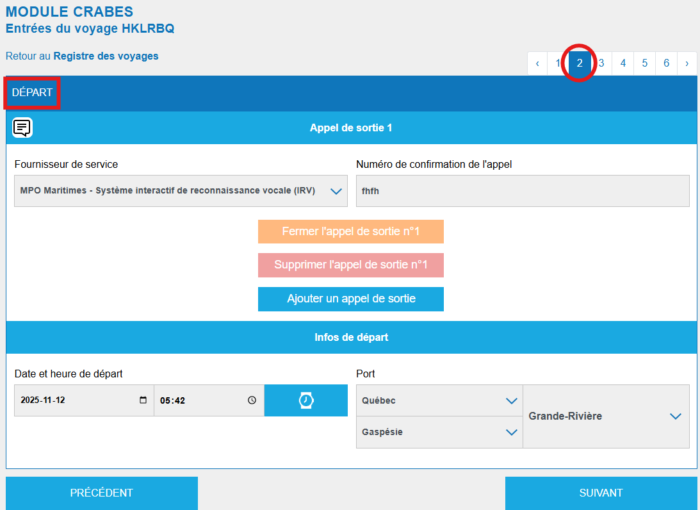700x510 pixels.
Task: Expand the Fournisseur de service dropdown
Action: (x=336, y=191)
